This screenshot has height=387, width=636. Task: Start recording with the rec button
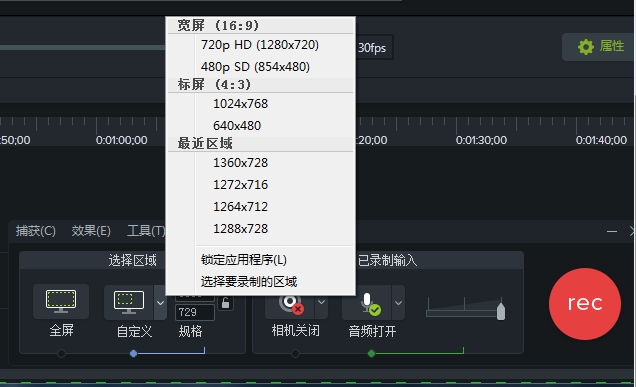point(584,304)
